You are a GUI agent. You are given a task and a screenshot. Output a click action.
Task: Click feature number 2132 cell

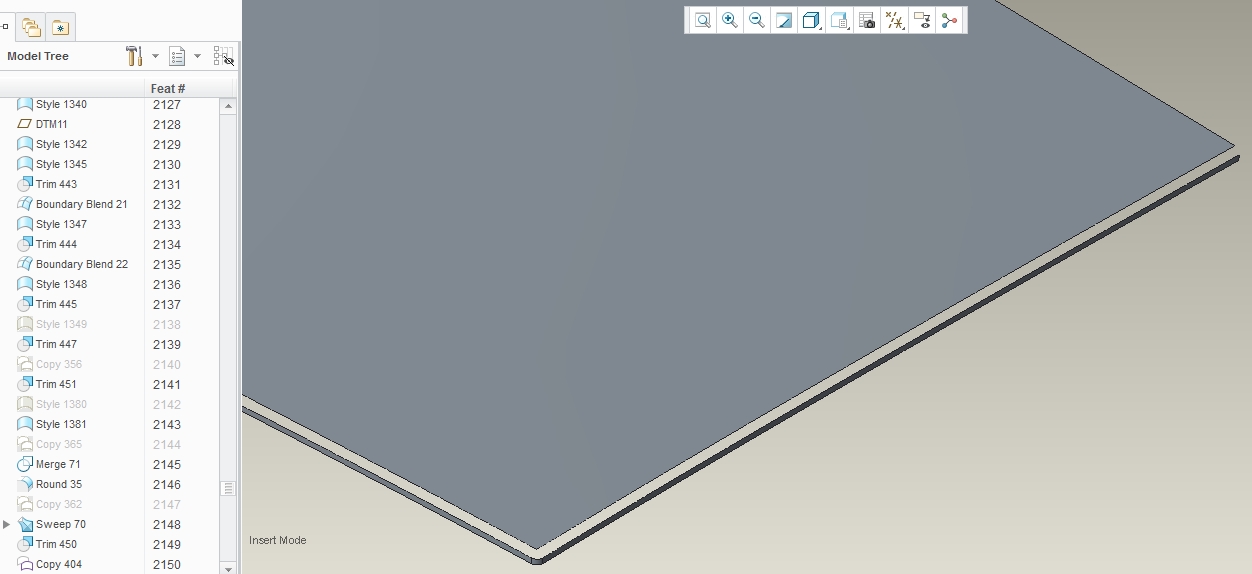click(167, 204)
